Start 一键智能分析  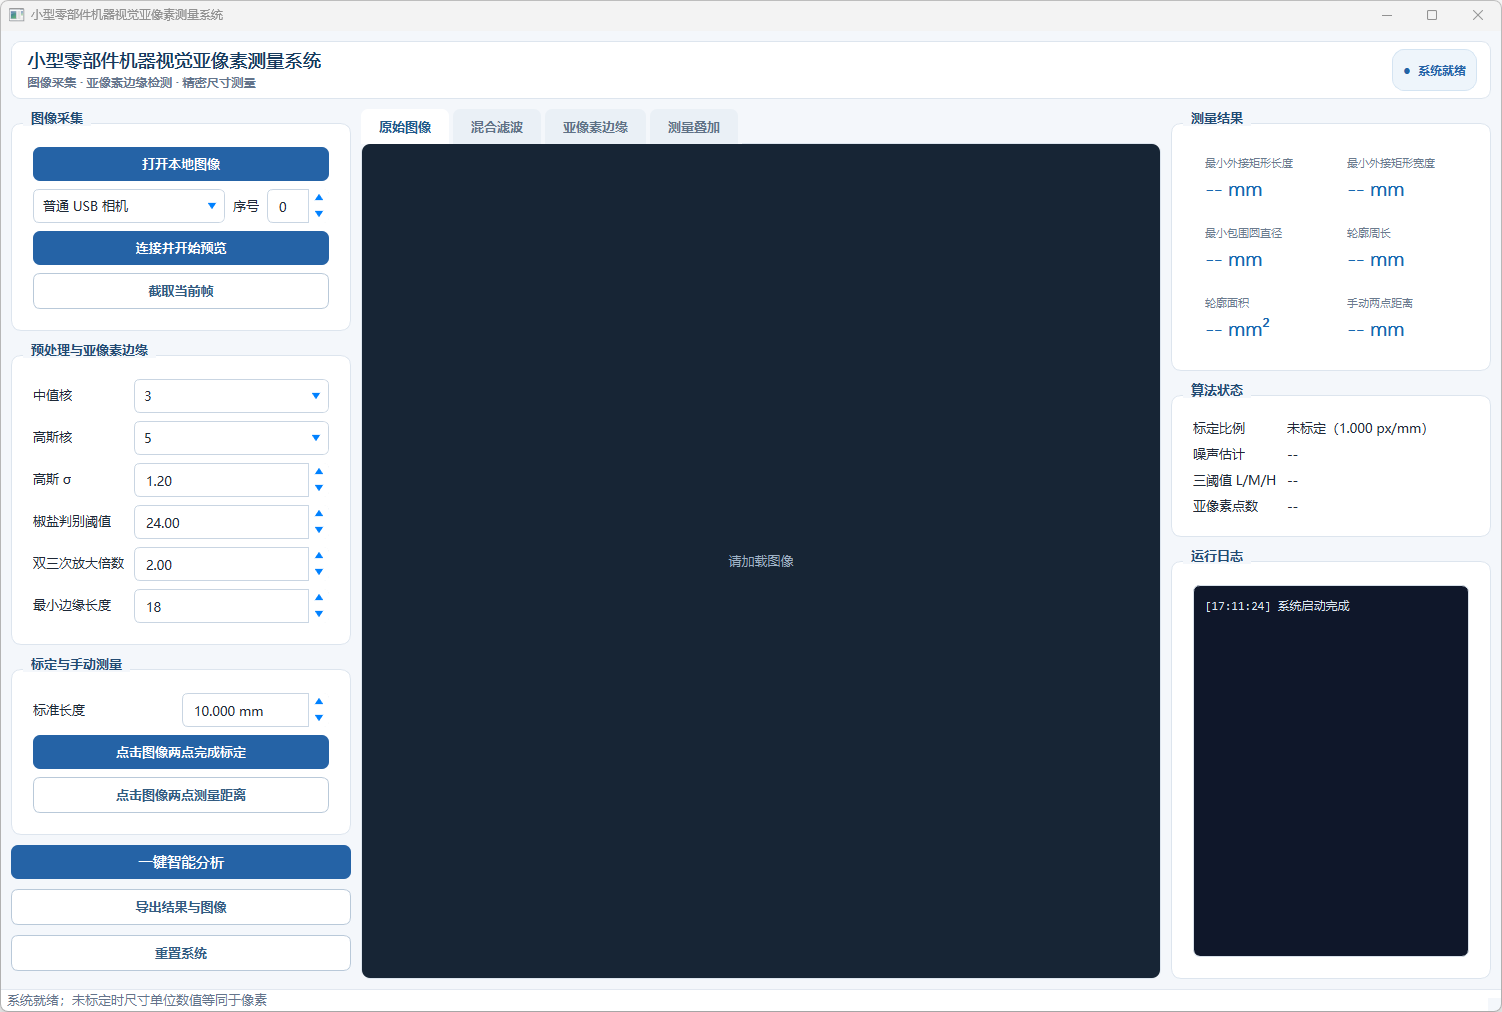tap(181, 862)
